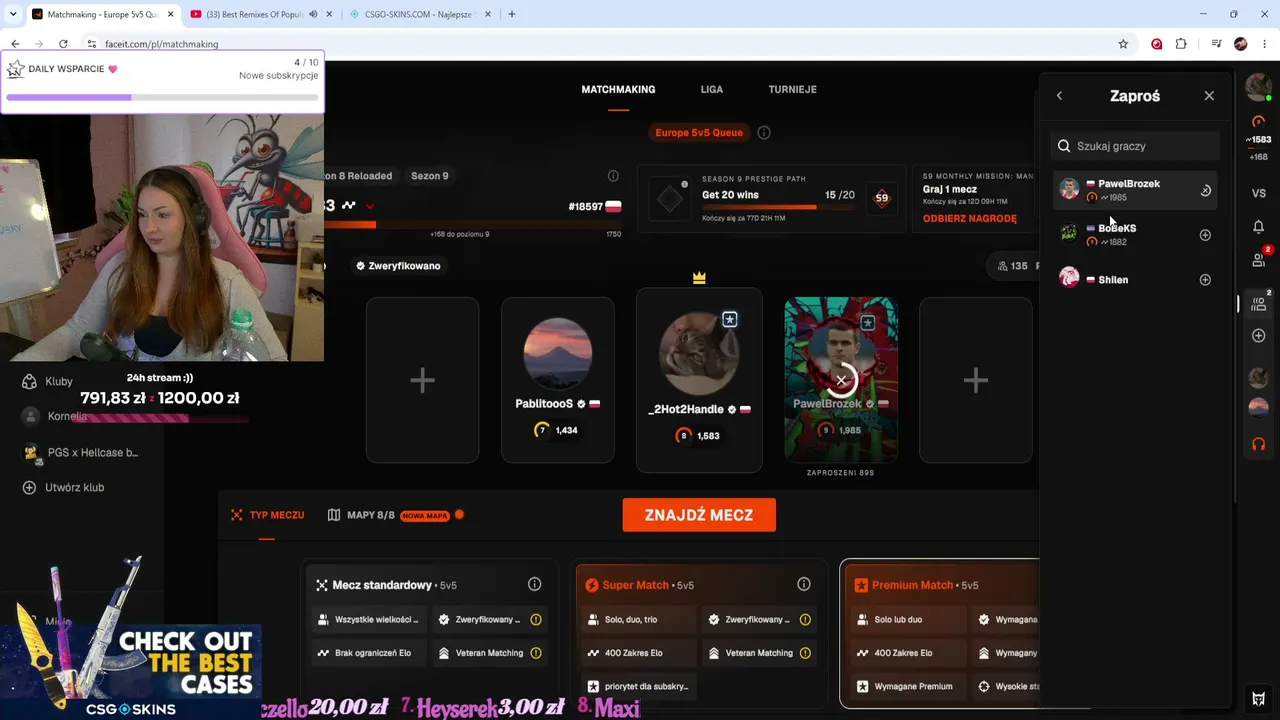1280x720 pixels.
Task: Go back using the browser back arrow
Action: point(15,44)
